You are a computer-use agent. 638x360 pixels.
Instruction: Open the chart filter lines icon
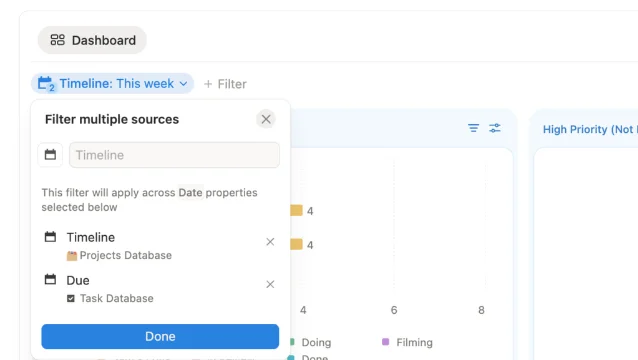[473, 128]
